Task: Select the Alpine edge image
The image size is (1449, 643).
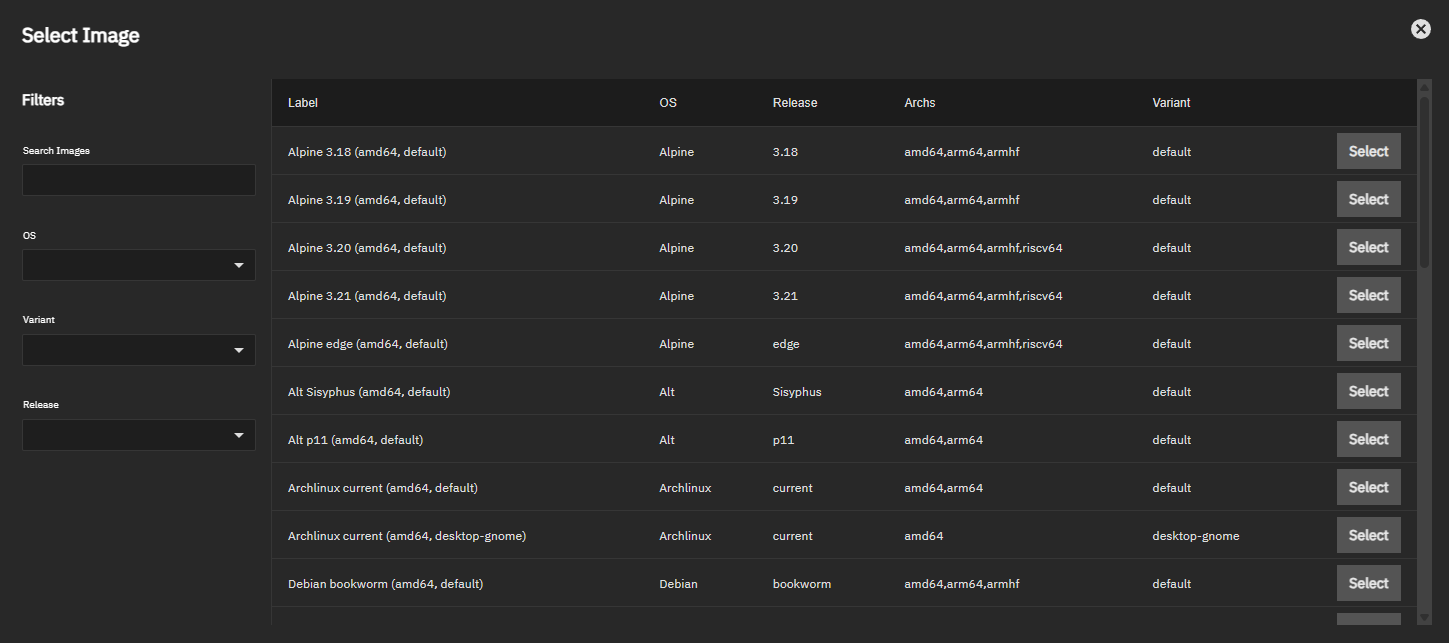Action: click(x=1368, y=344)
